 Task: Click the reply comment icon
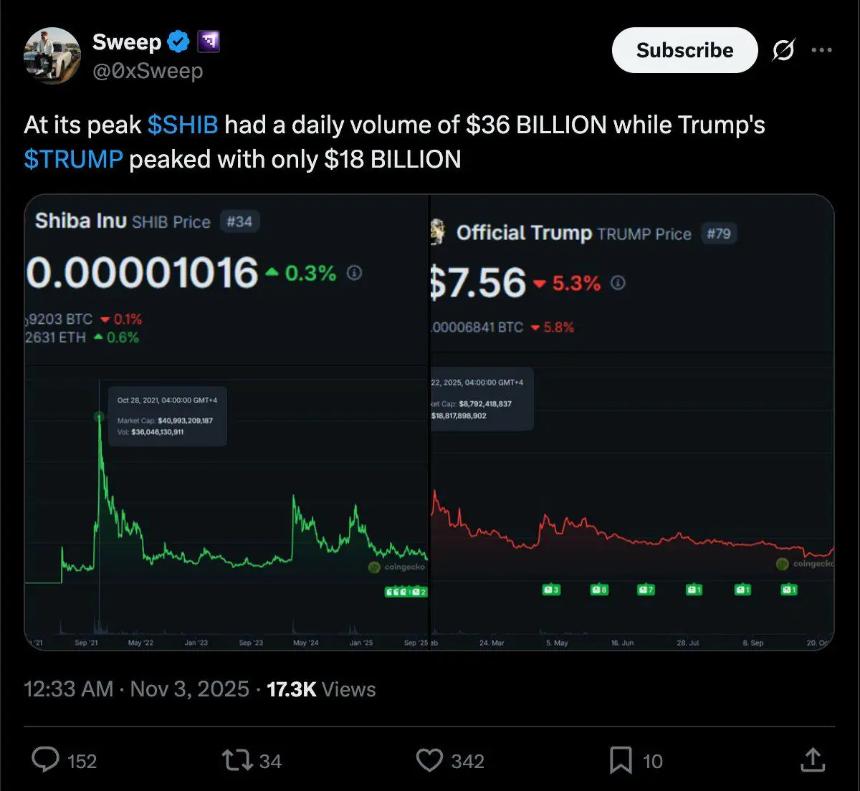coord(47,761)
